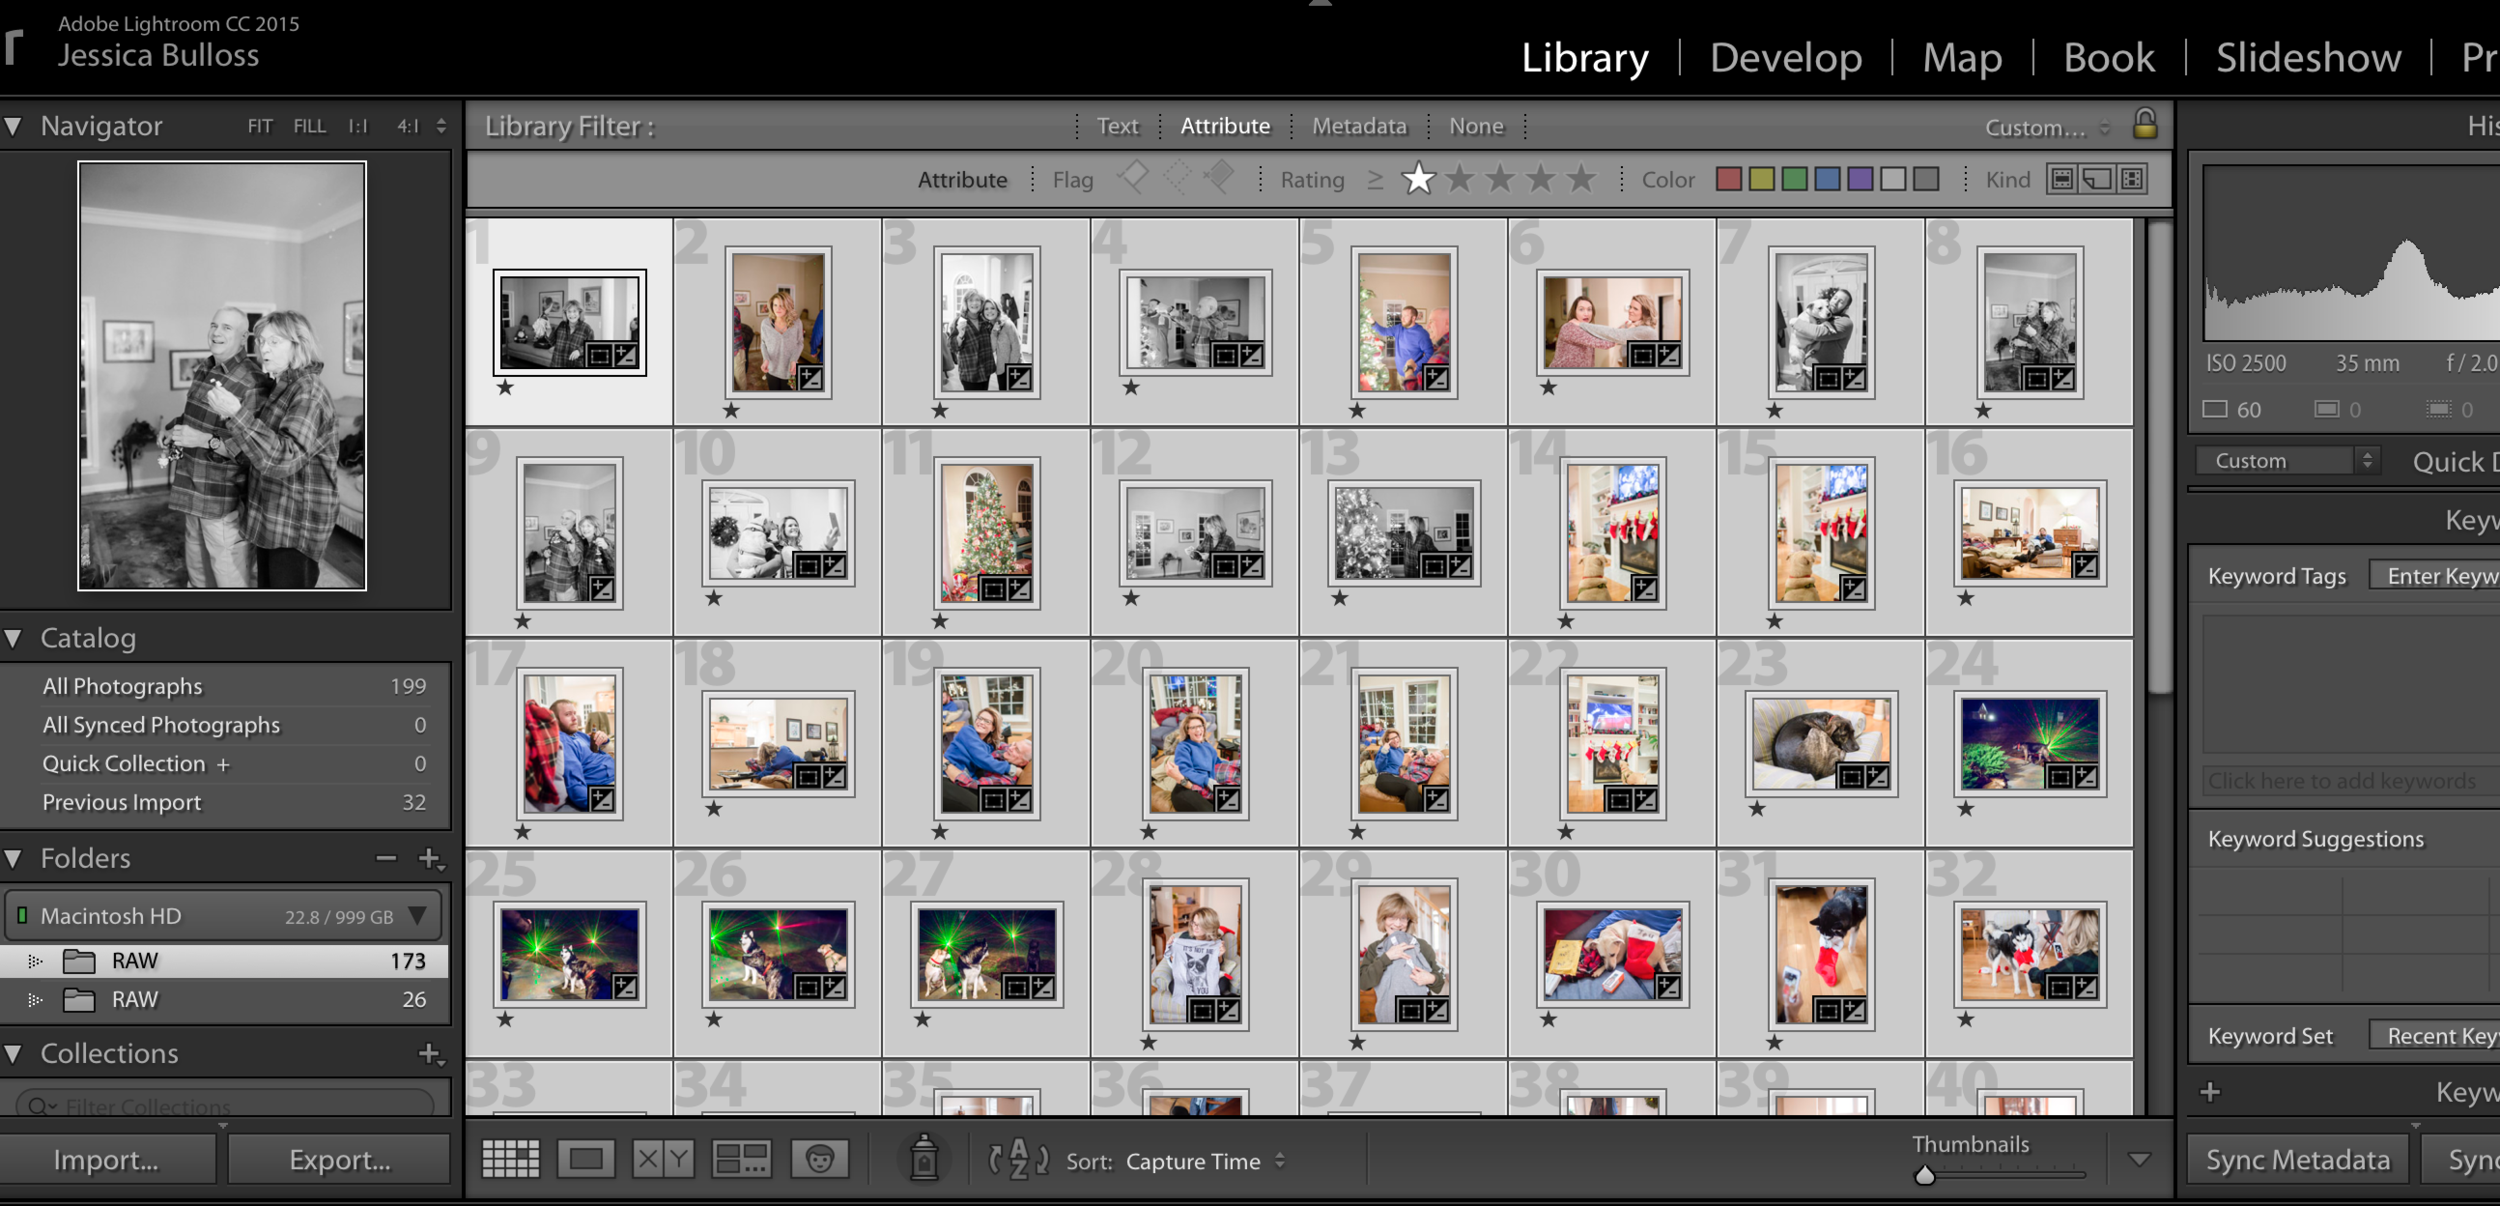Screen dimensions: 2500x1206
Task: Click crop badge on thumbnail 23
Action: click(x=1851, y=777)
